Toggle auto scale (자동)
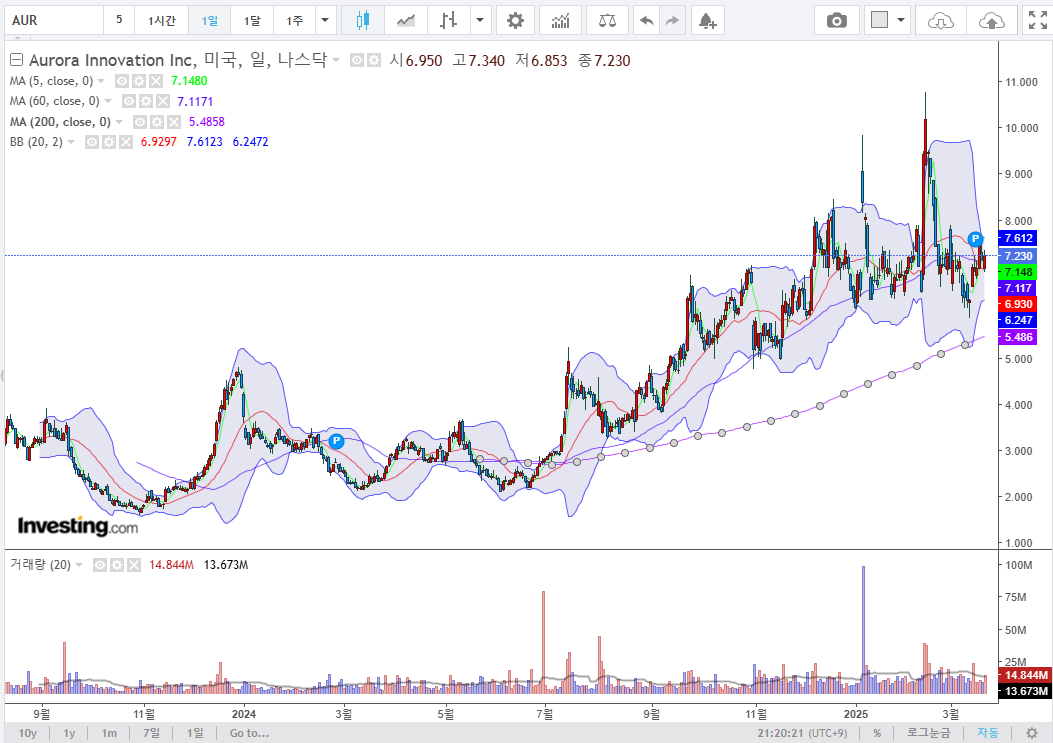The height and width of the screenshot is (743, 1053). pyautogui.click(x=988, y=733)
